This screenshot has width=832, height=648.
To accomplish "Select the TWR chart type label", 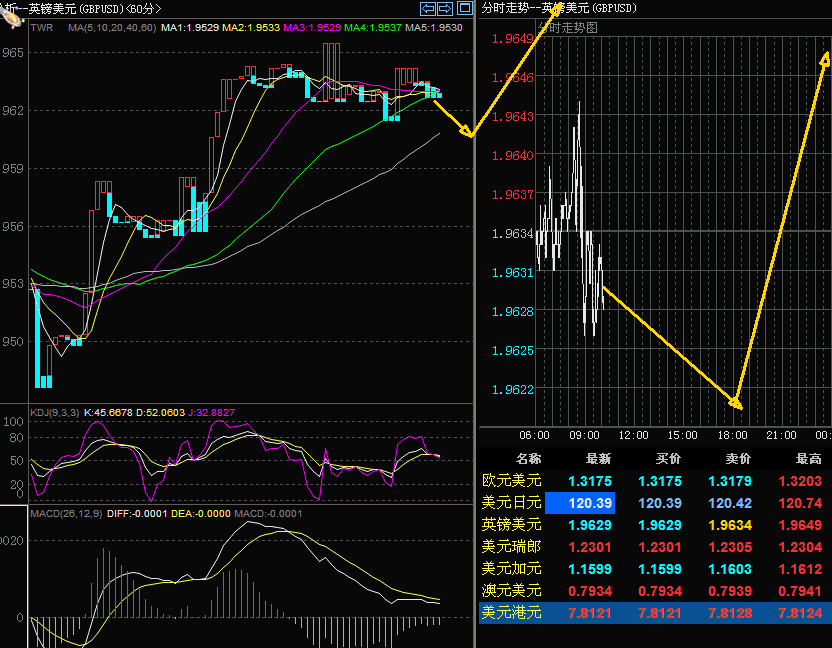I will click(x=42, y=27).
